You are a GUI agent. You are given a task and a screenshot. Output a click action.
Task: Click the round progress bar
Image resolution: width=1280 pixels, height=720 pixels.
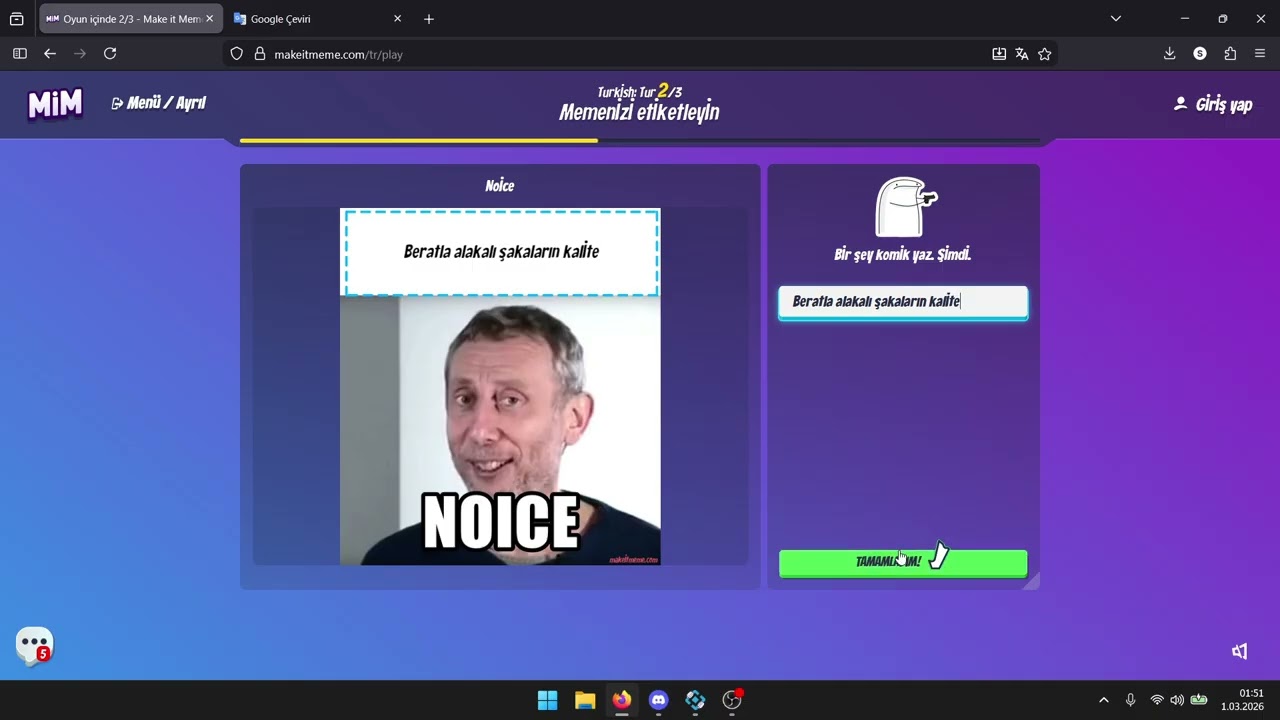(x=640, y=141)
